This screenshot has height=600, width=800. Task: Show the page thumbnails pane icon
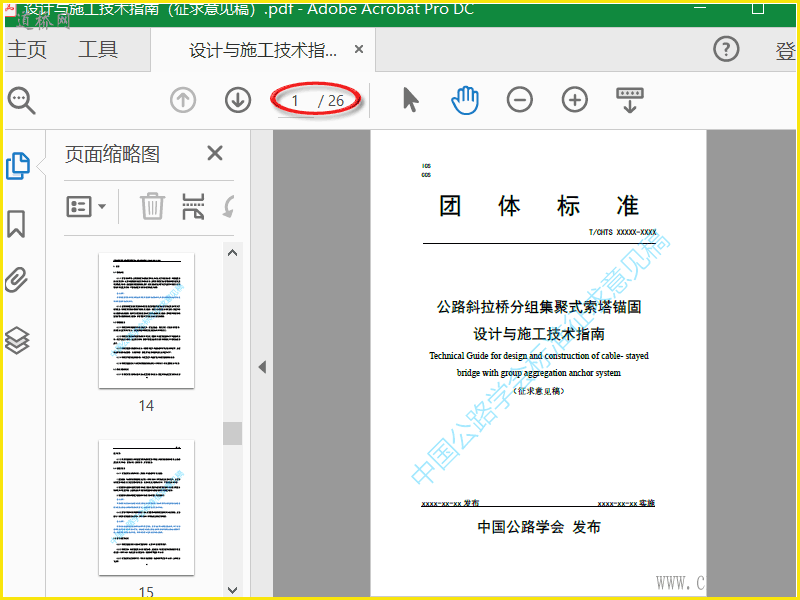[x=18, y=166]
